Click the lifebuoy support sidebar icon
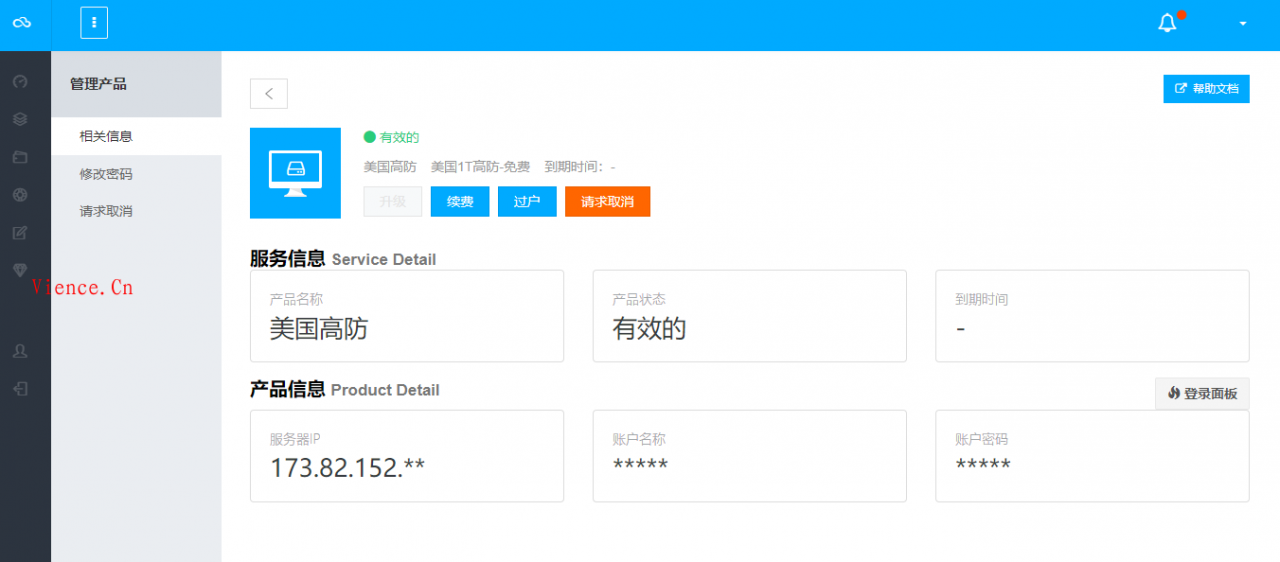Image resolution: width=1280 pixels, height=562 pixels. 20,195
